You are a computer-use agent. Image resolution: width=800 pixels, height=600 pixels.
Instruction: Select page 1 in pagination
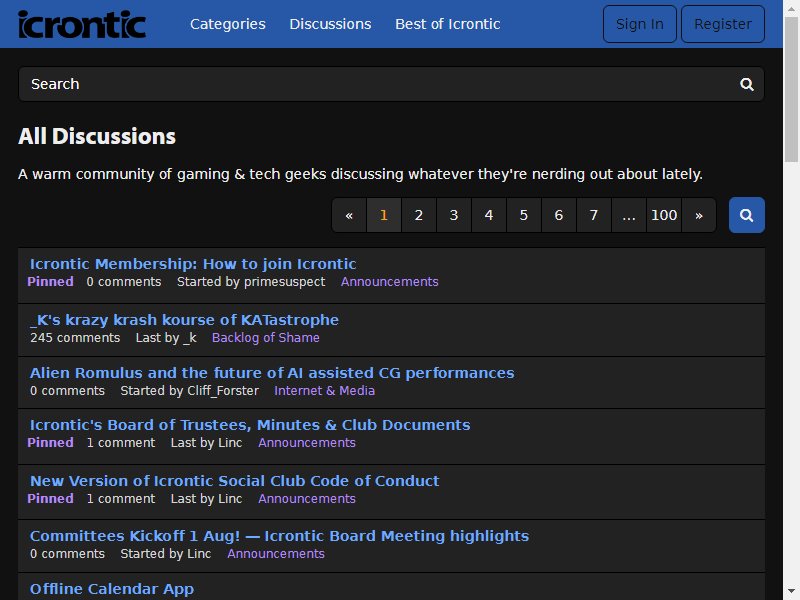click(x=384, y=215)
